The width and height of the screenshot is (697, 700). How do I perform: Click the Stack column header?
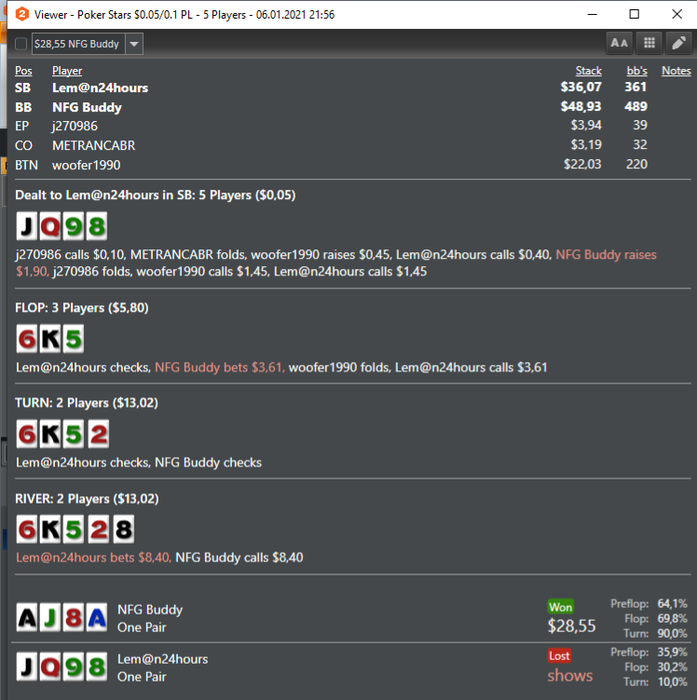(x=588, y=71)
